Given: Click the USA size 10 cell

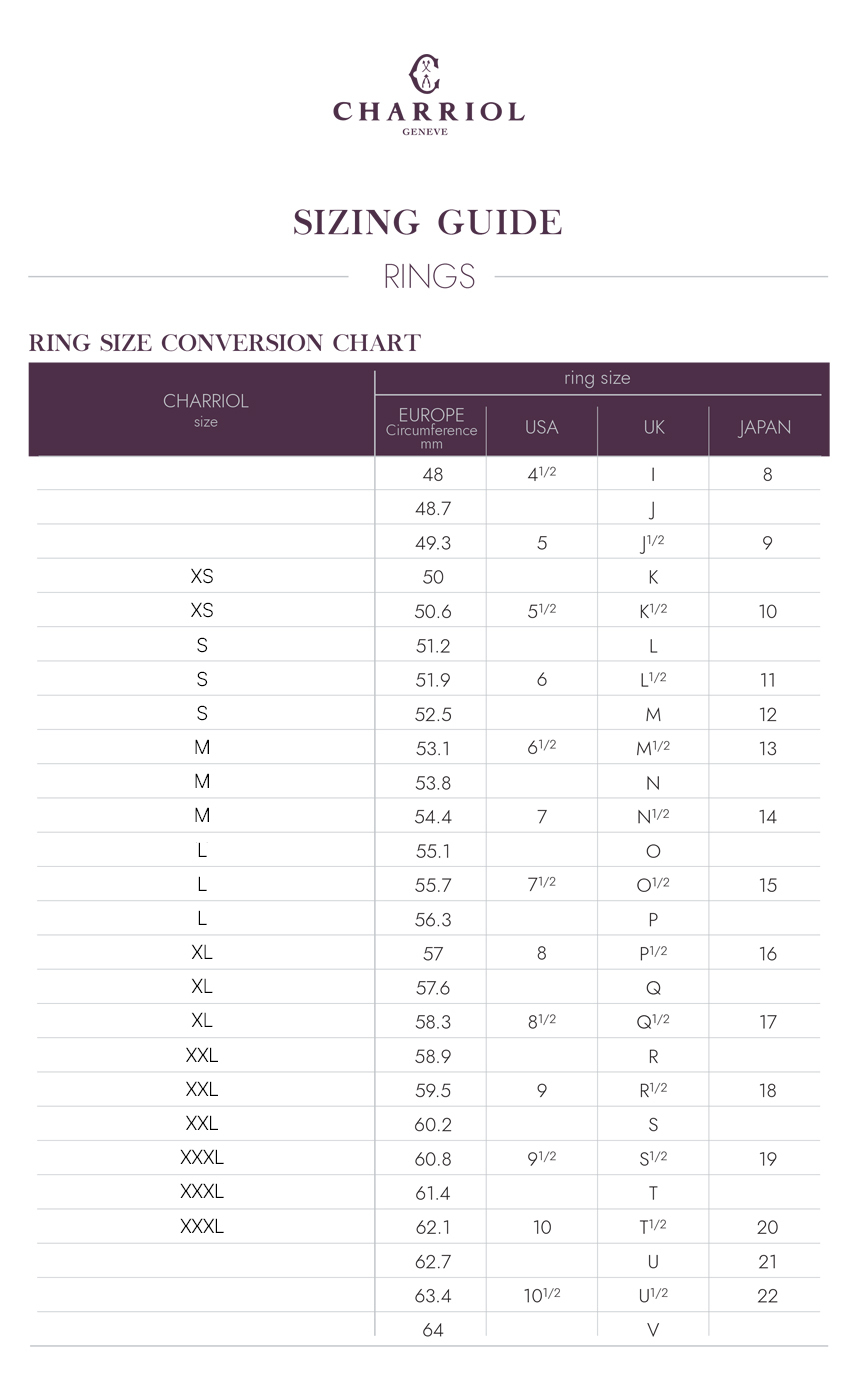Looking at the screenshot, I should pos(542,1228).
